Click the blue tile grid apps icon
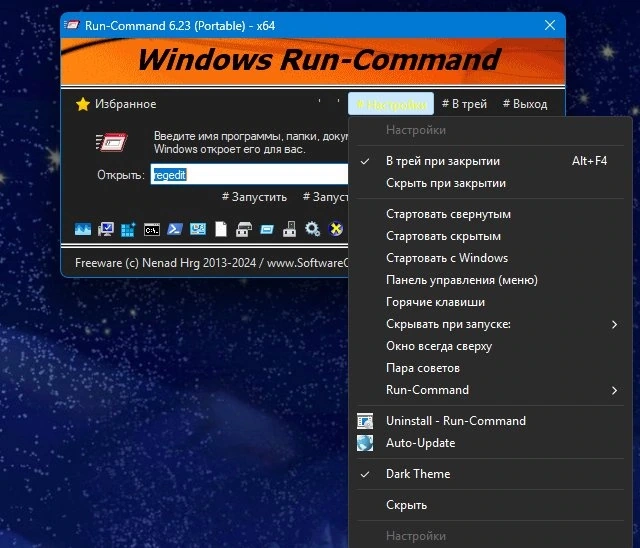640x548 pixels. click(x=128, y=229)
